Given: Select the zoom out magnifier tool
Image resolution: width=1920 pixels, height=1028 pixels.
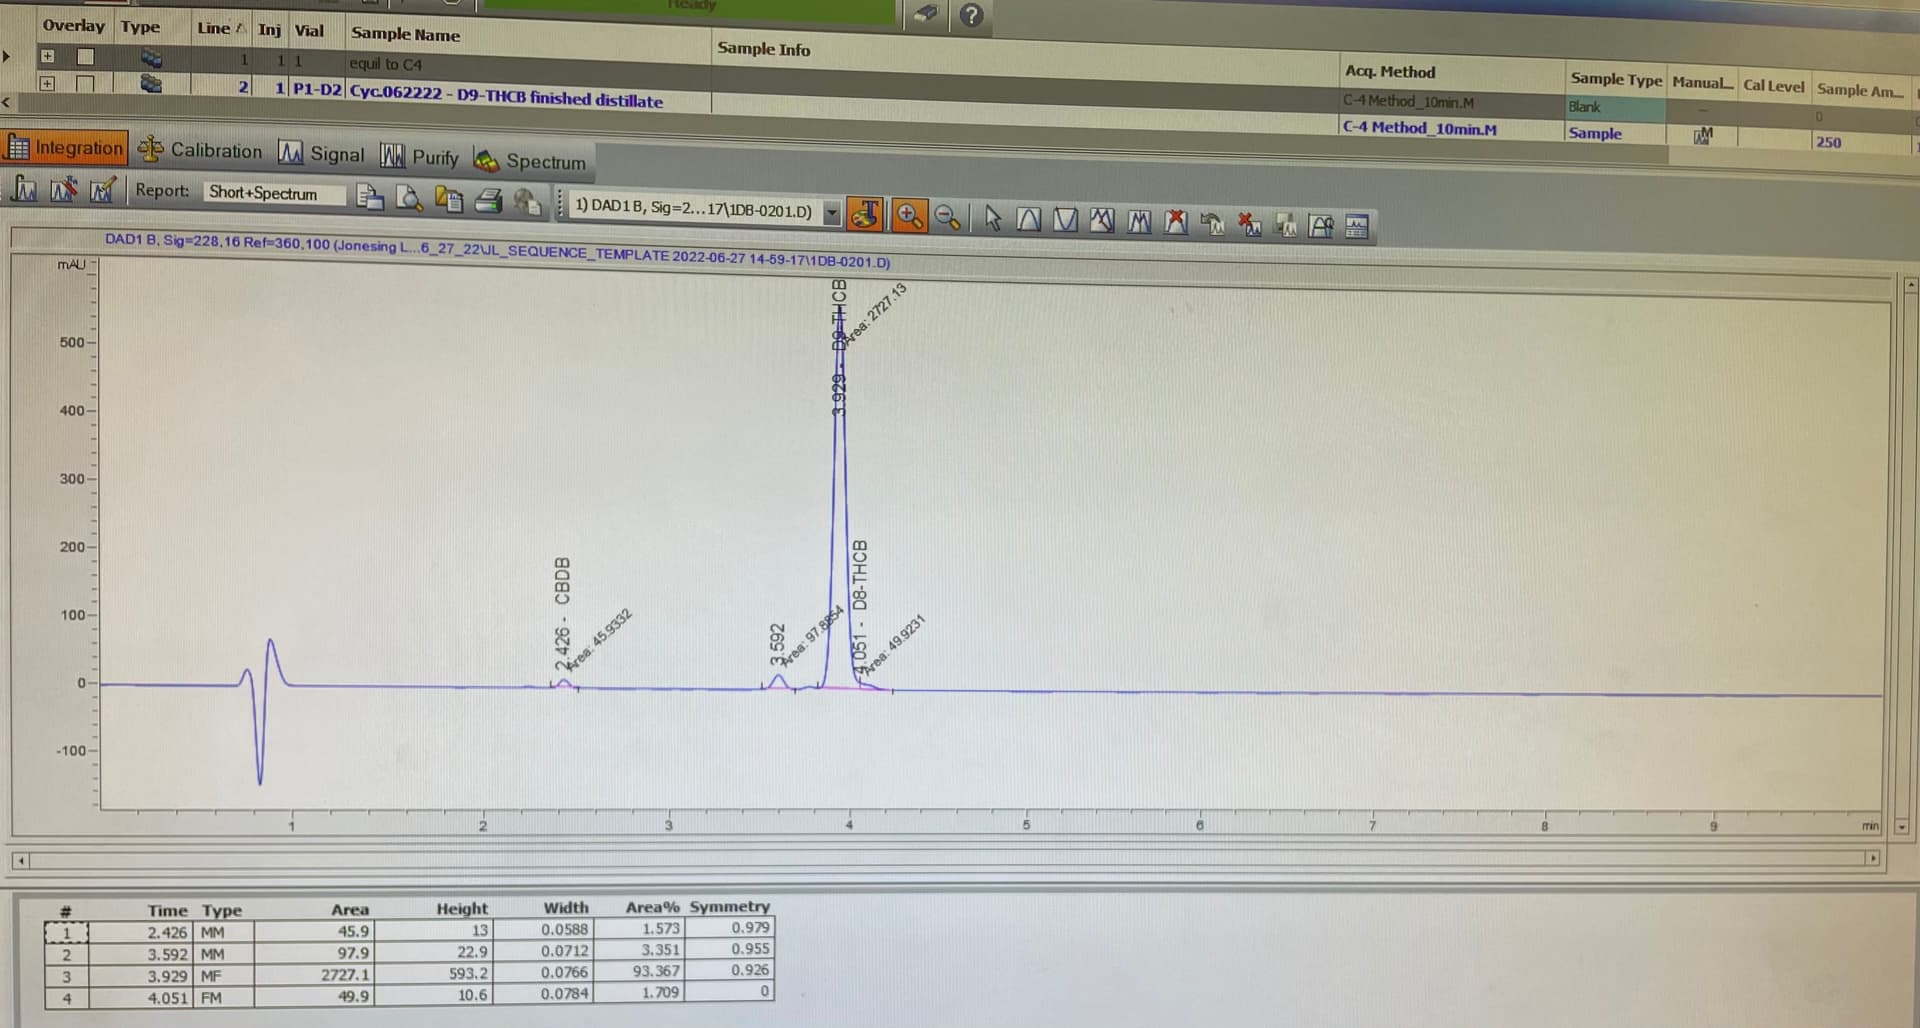Looking at the screenshot, I should point(948,216).
